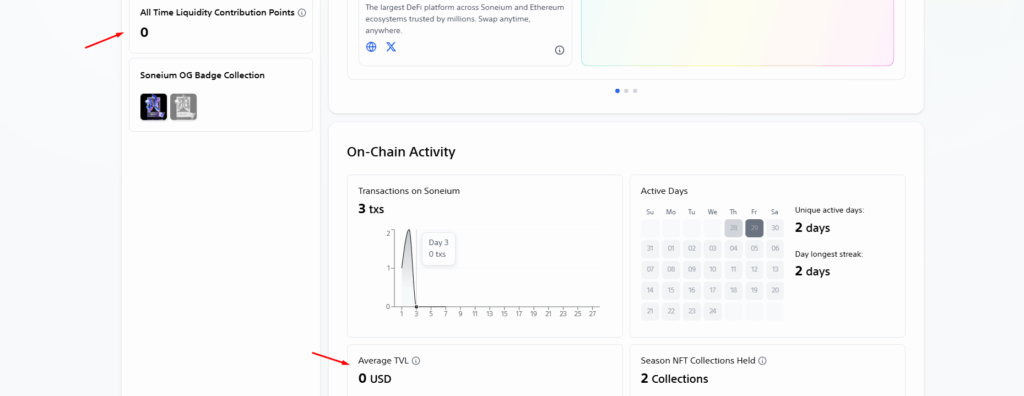Click Soneium OG Badge Collection title
Image resolution: width=1024 pixels, height=396 pixels.
[x=202, y=75]
